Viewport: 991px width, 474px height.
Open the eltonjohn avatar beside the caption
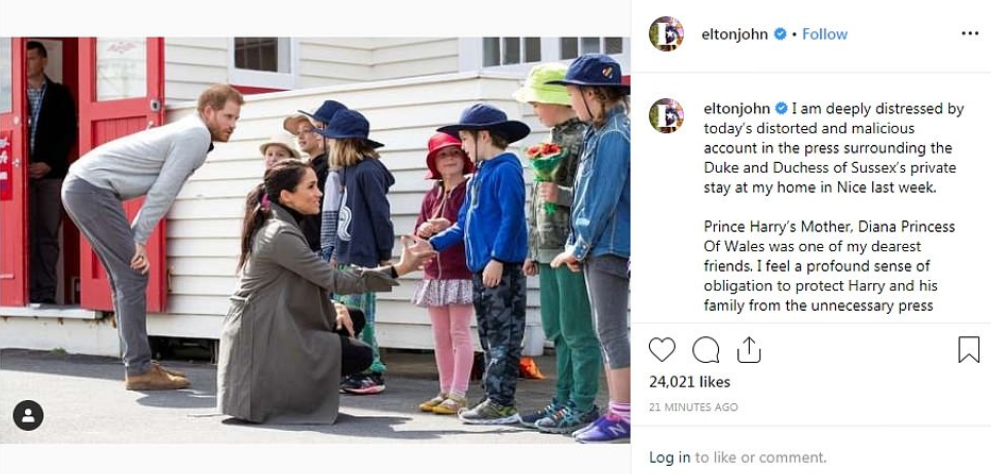point(666,115)
